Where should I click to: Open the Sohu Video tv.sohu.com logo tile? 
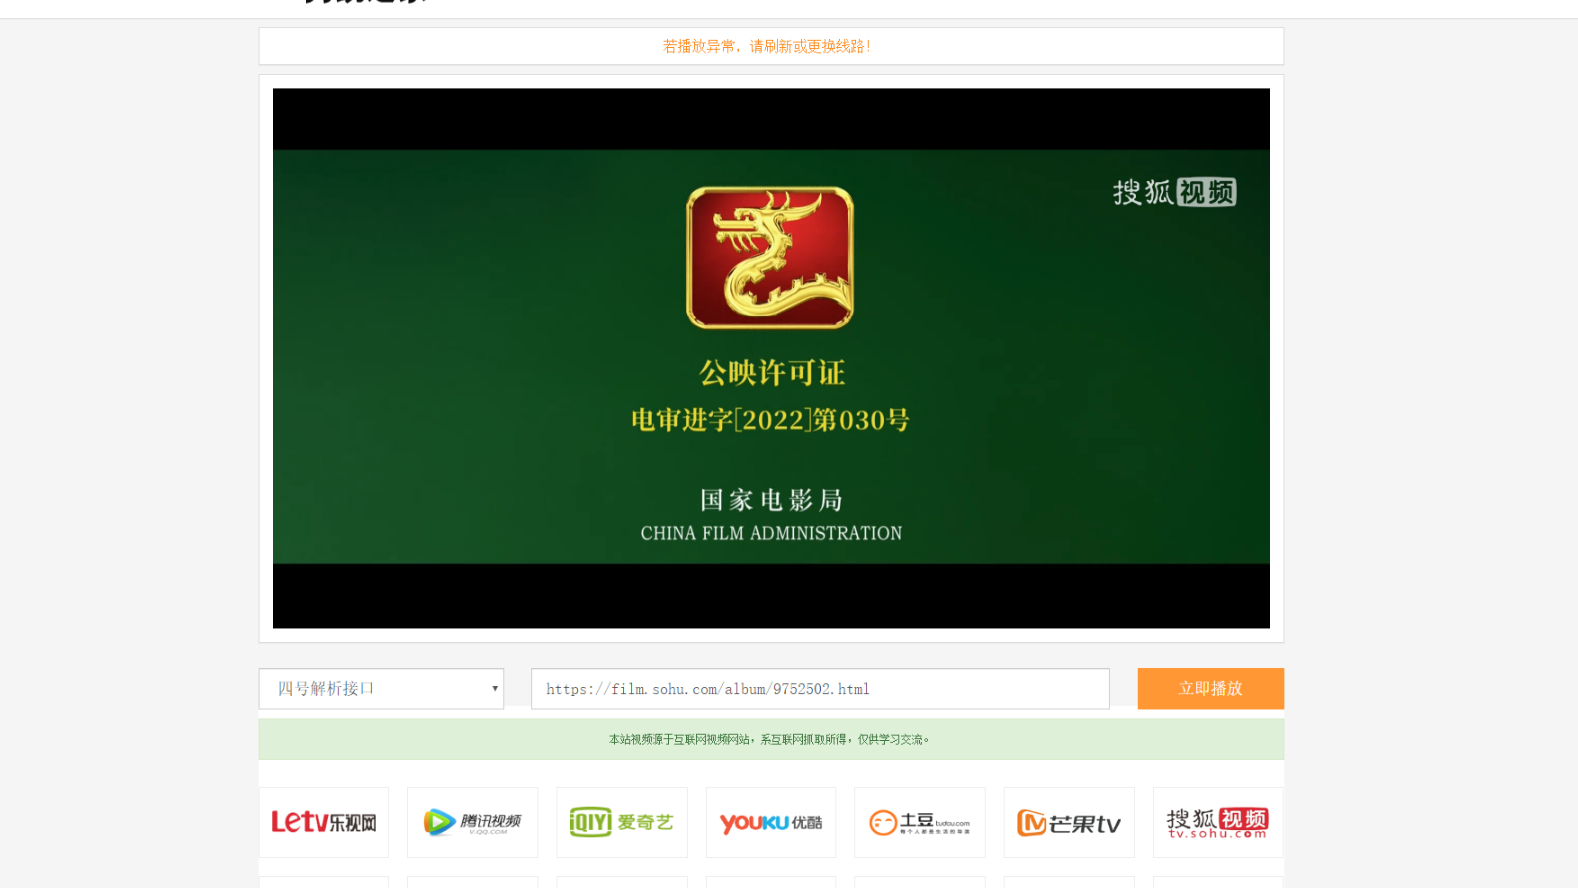click(1218, 822)
